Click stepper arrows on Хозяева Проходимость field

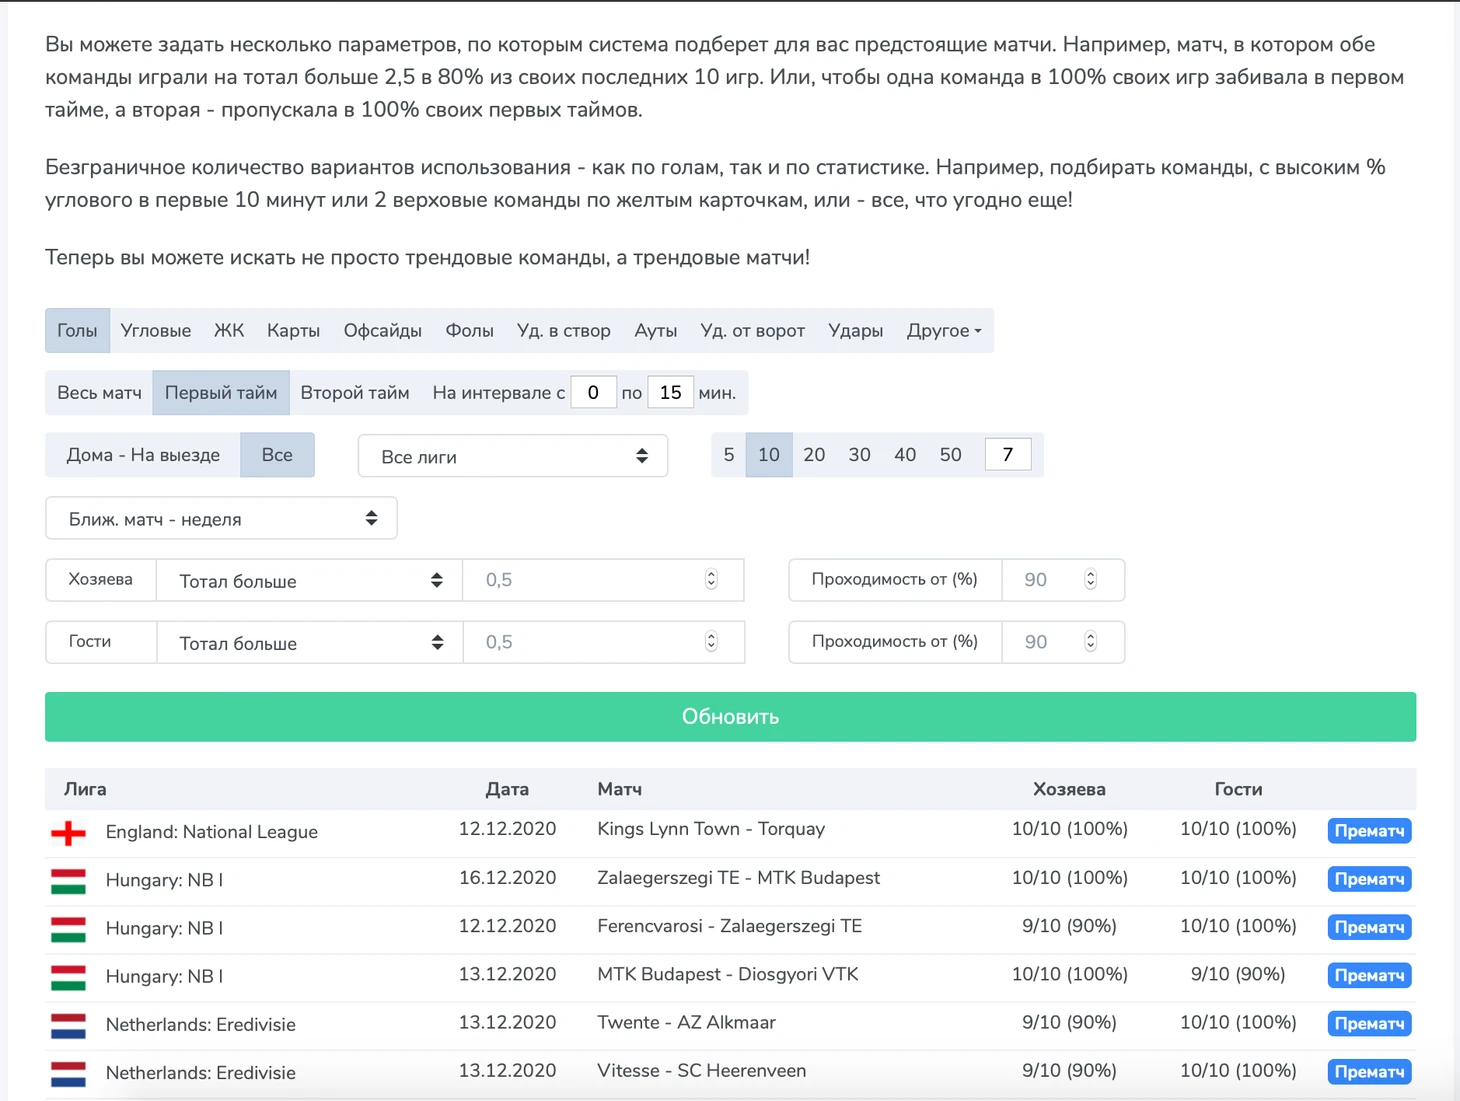coord(1090,580)
